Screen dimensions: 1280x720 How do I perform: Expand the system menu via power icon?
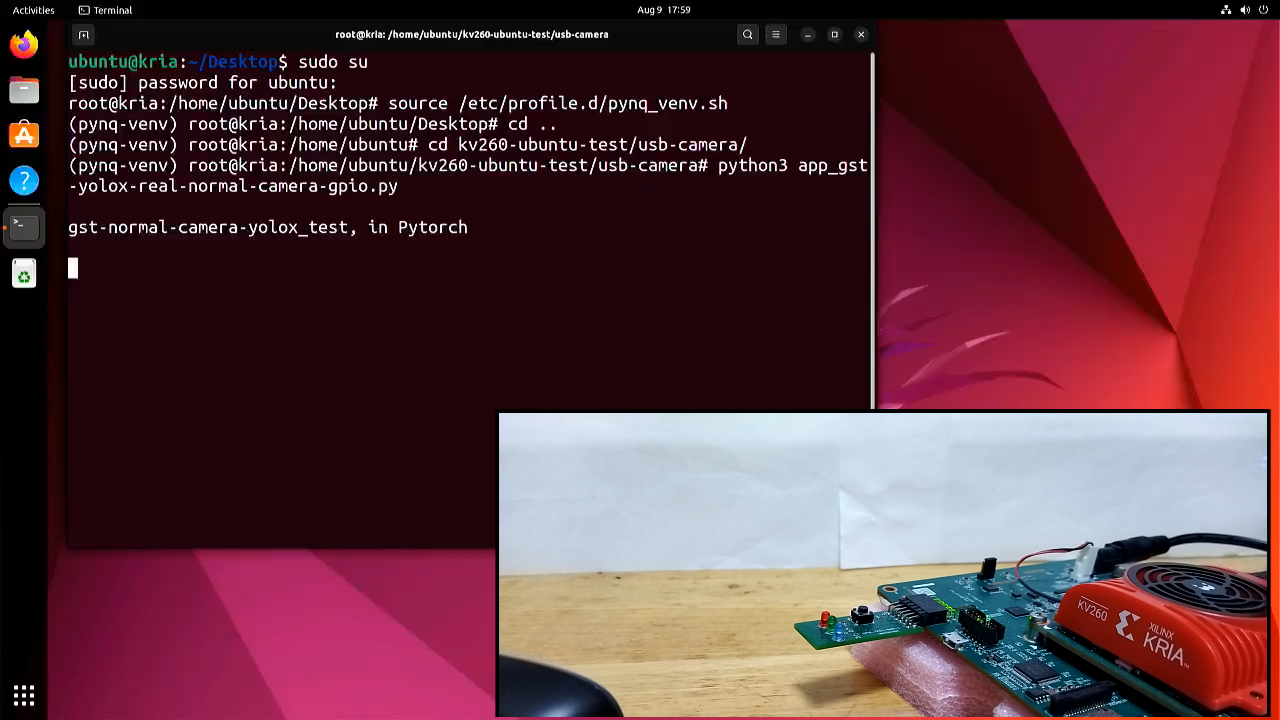click(1264, 10)
